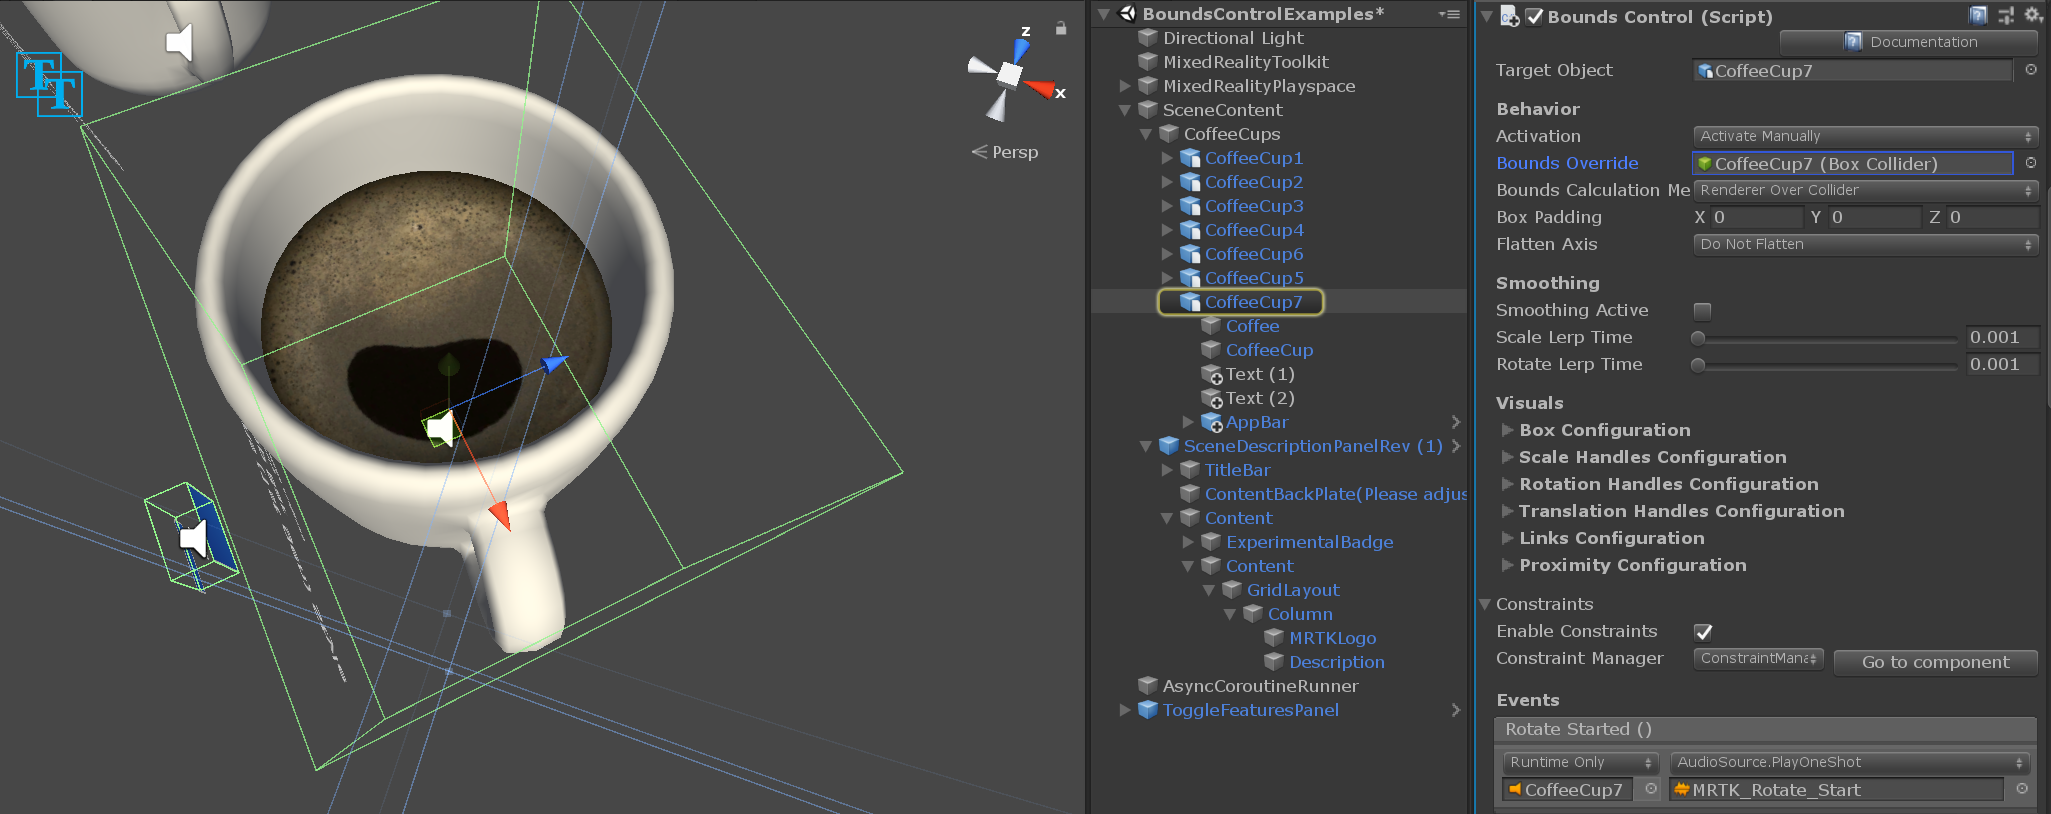Open the component preset slider icon
This screenshot has height=814, width=2051.
[2005, 15]
